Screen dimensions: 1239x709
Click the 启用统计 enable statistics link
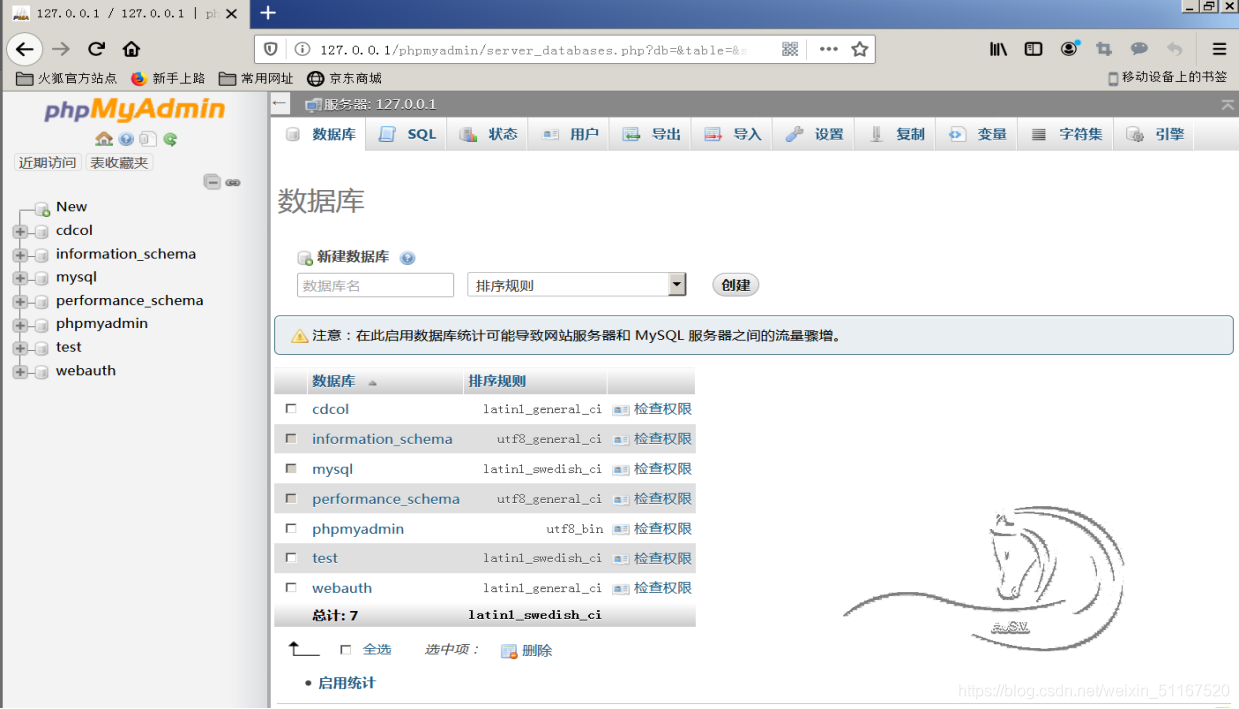pos(347,683)
